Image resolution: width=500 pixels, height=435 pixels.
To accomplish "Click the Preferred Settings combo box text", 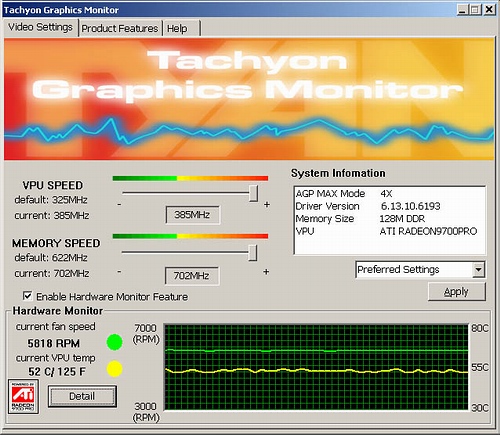I will point(398,269).
